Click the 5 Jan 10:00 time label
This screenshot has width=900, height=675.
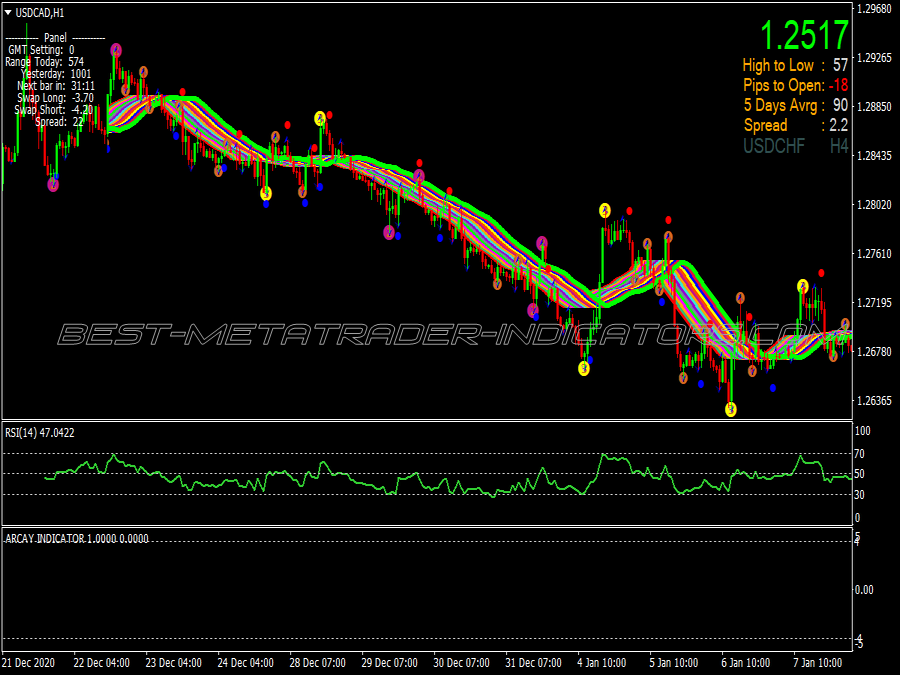click(674, 663)
